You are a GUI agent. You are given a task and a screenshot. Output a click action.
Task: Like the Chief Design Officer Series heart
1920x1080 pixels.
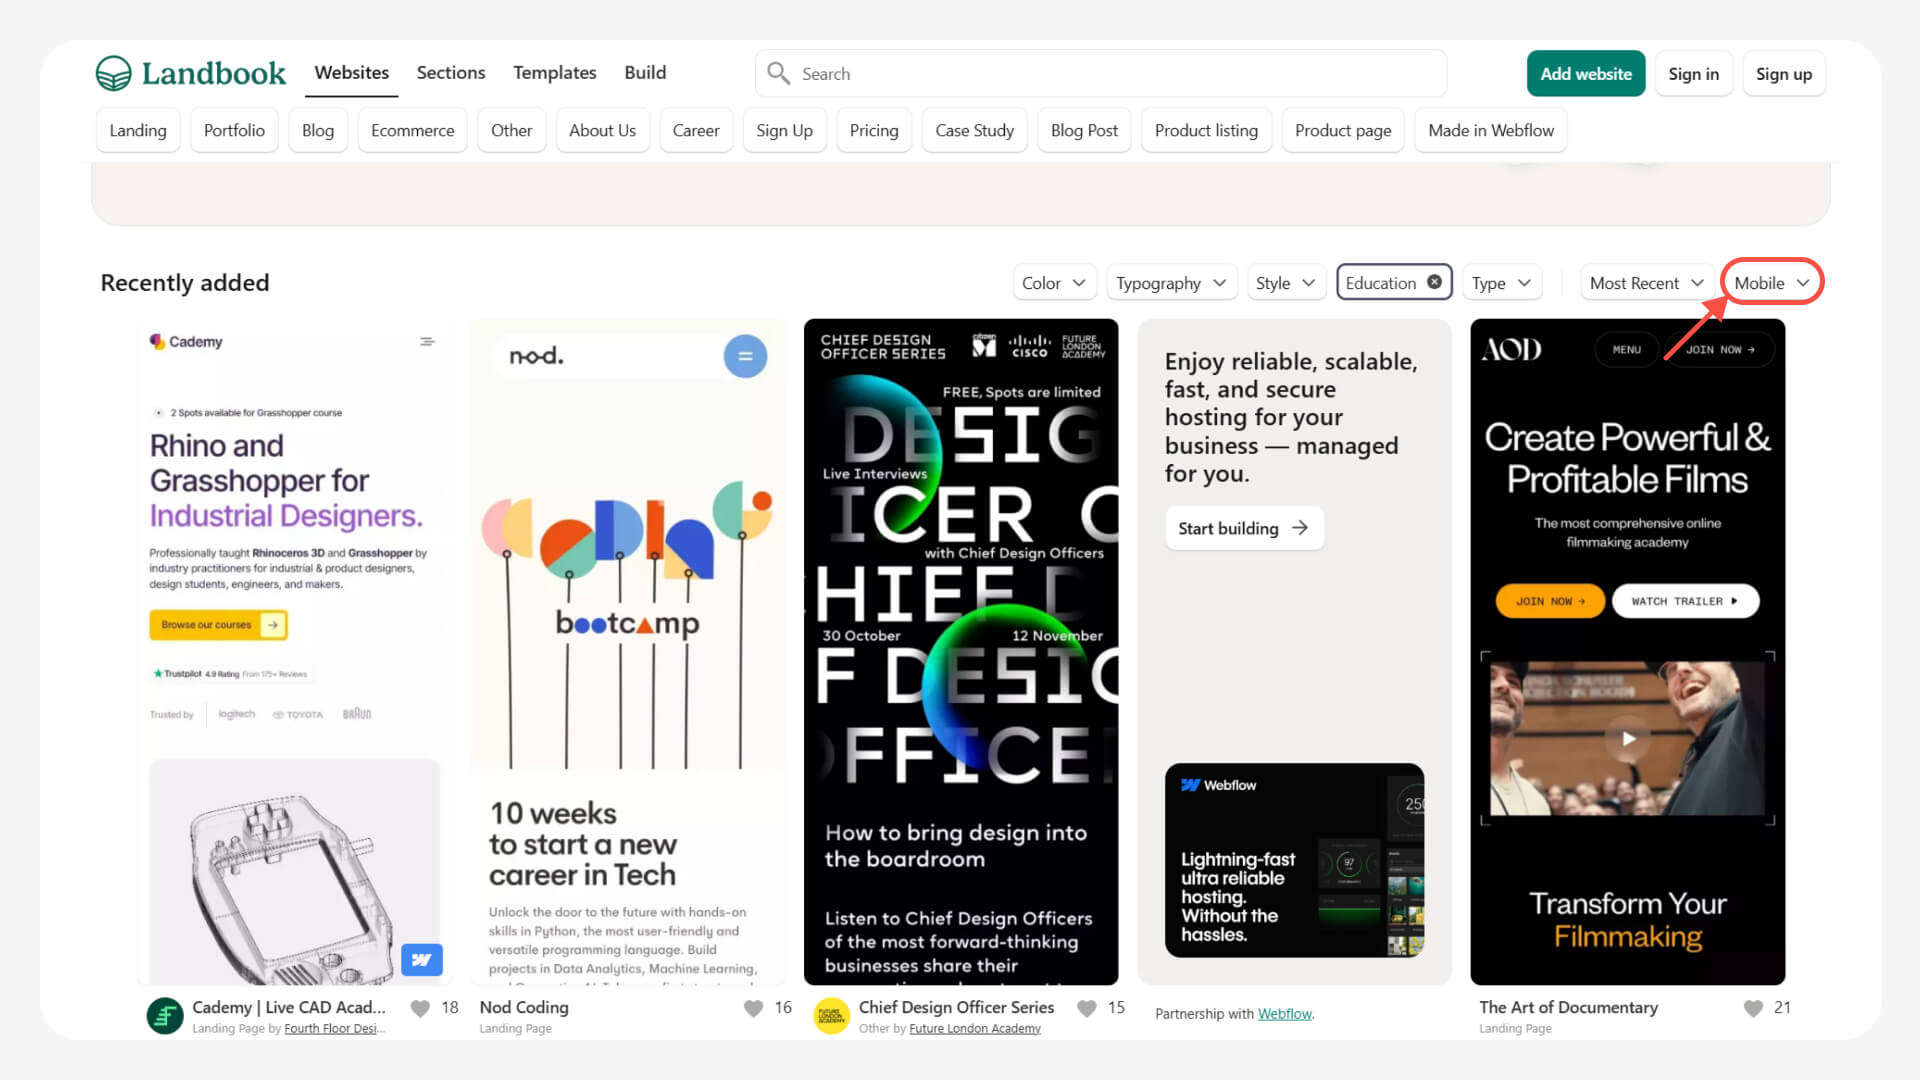(1087, 1008)
